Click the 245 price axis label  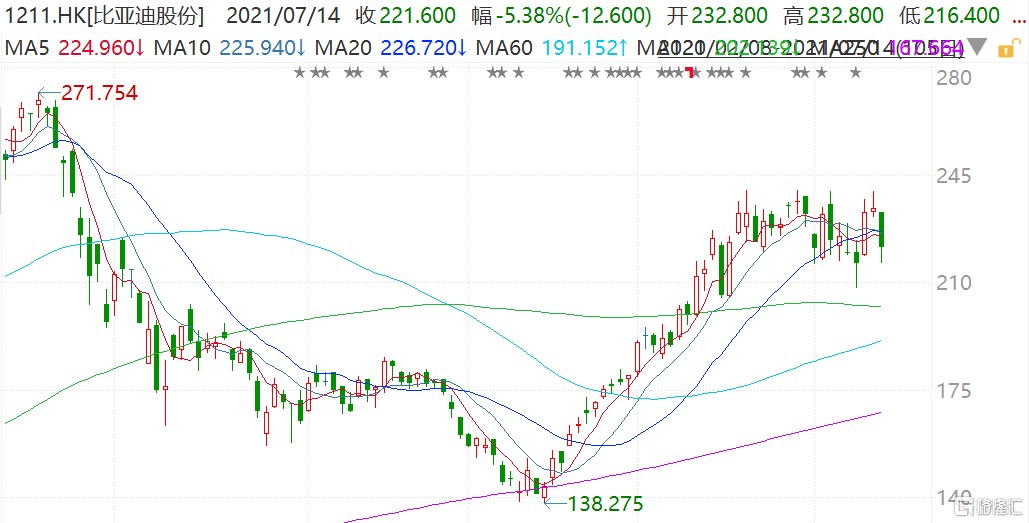coord(955,177)
